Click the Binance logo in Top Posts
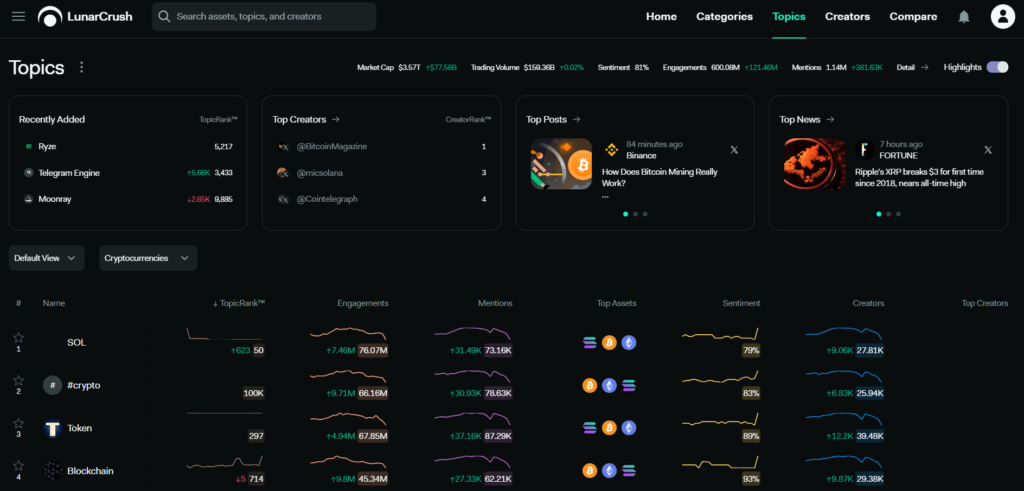This screenshot has width=1024, height=491. click(611, 150)
